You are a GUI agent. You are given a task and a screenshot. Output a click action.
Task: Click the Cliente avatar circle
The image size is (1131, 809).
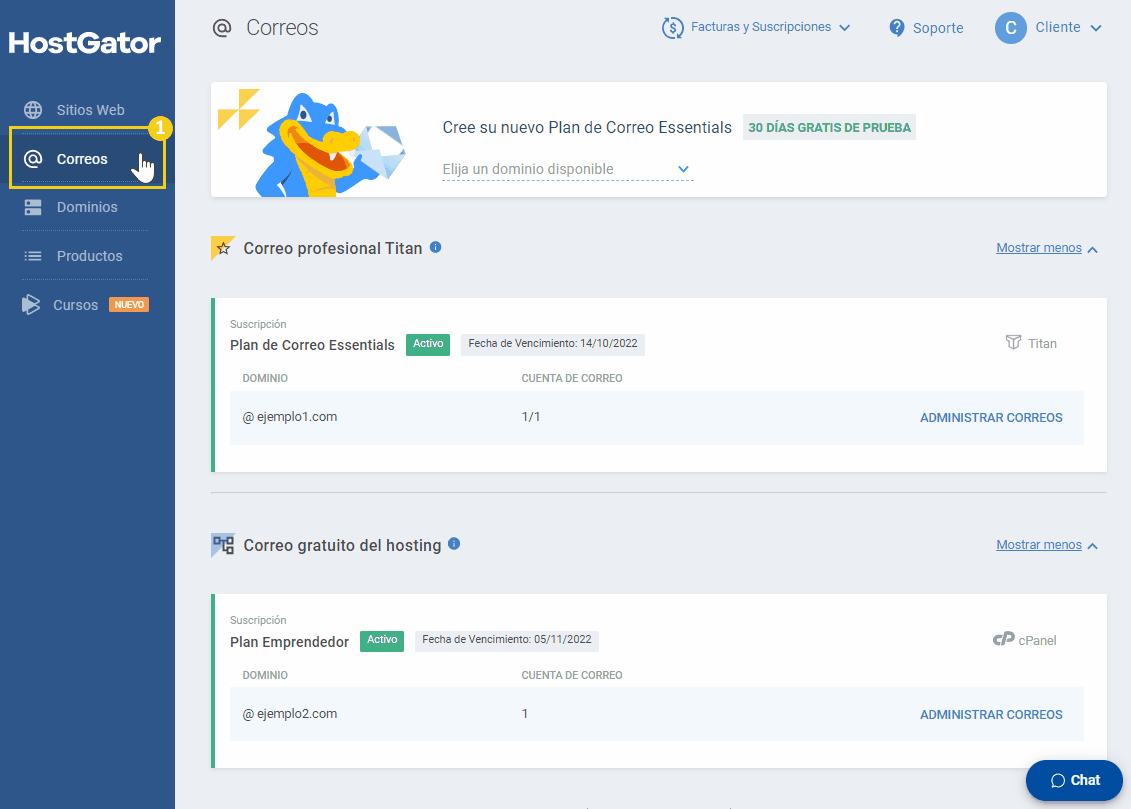(1011, 27)
